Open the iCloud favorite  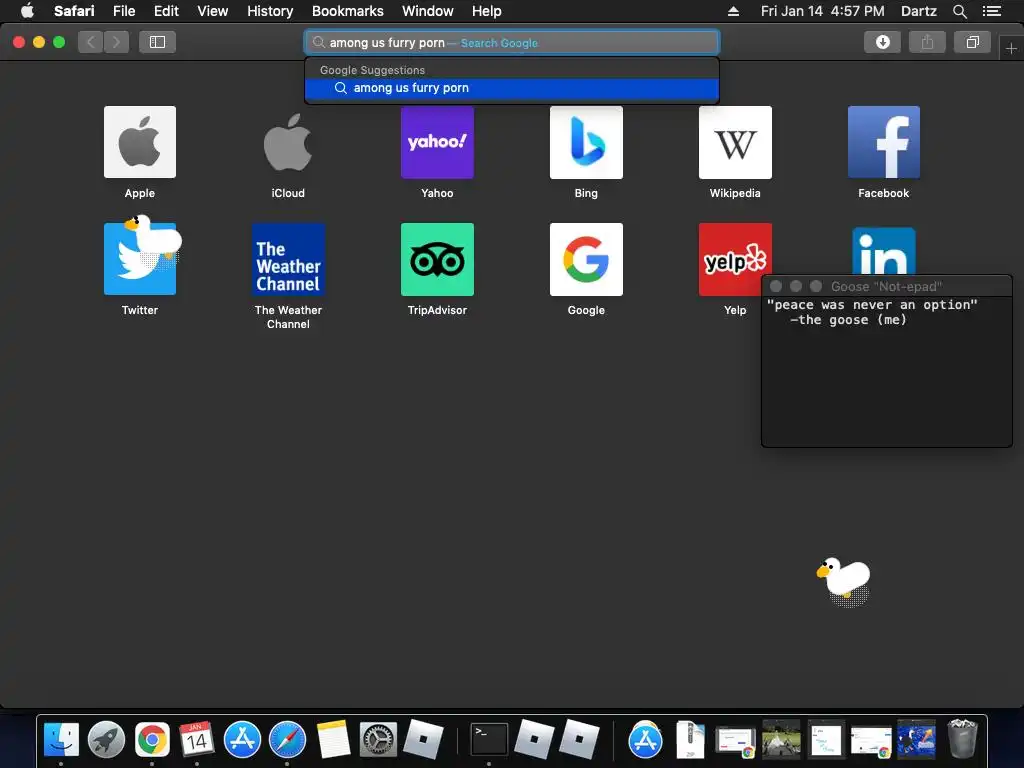tap(288, 142)
